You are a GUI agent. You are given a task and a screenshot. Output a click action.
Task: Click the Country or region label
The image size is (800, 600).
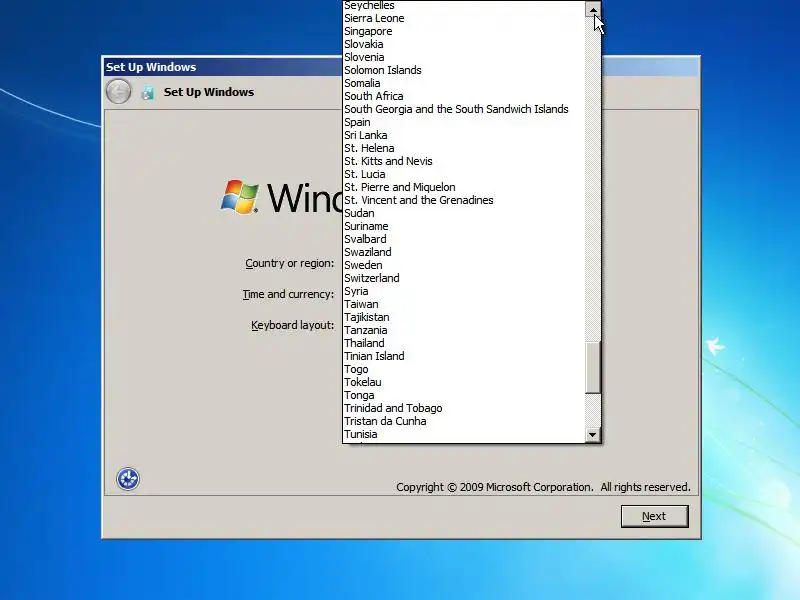click(x=289, y=263)
